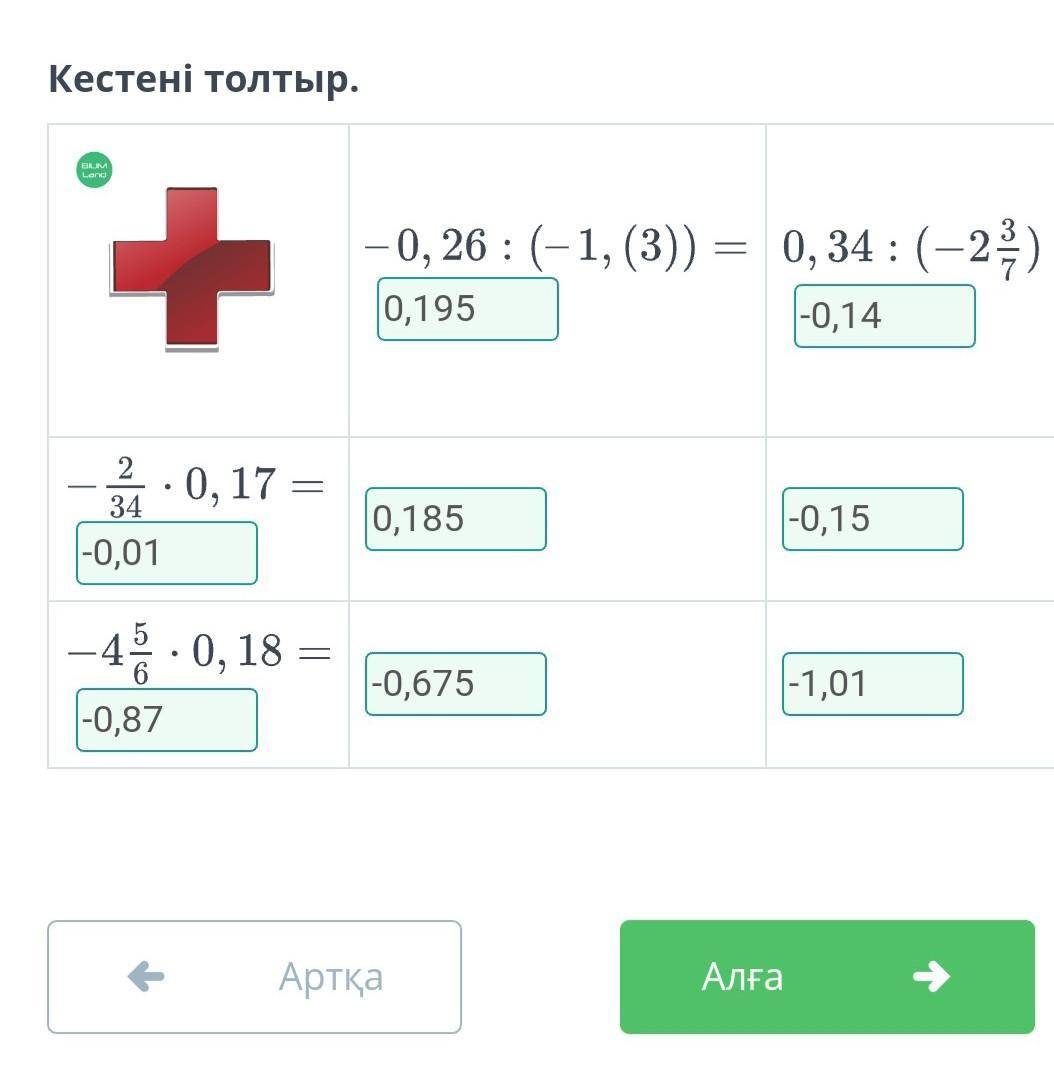
Task: Edit the input showing -1,01
Action: coord(872,684)
